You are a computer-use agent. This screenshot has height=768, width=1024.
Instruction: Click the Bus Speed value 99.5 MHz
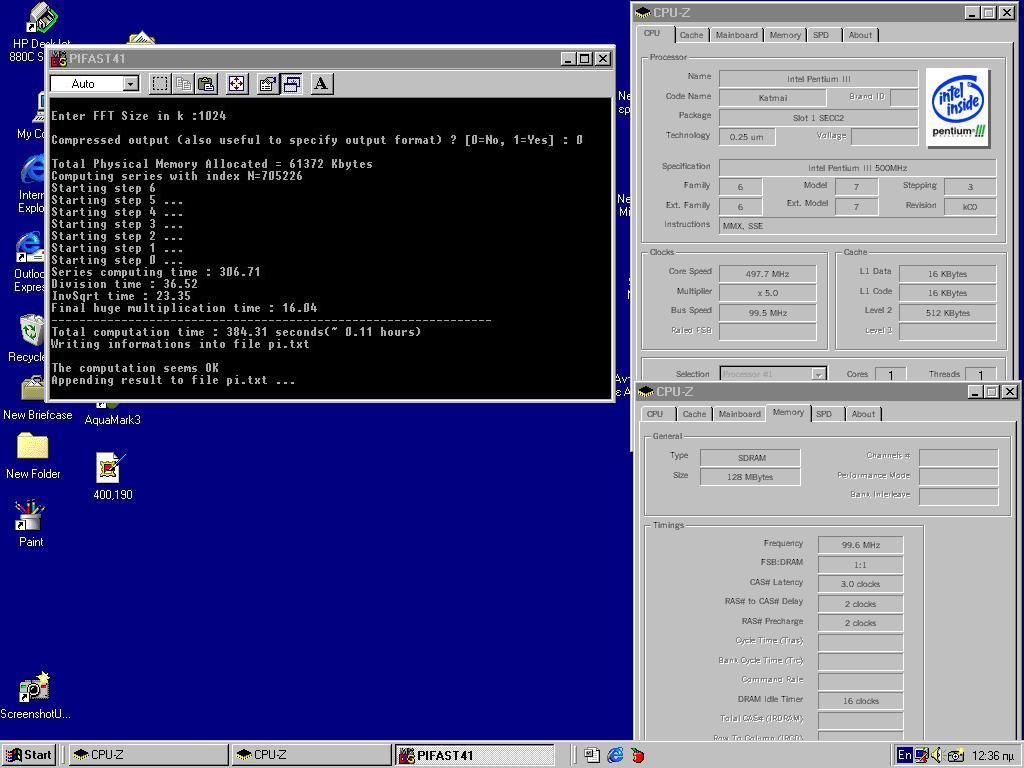pos(767,313)
